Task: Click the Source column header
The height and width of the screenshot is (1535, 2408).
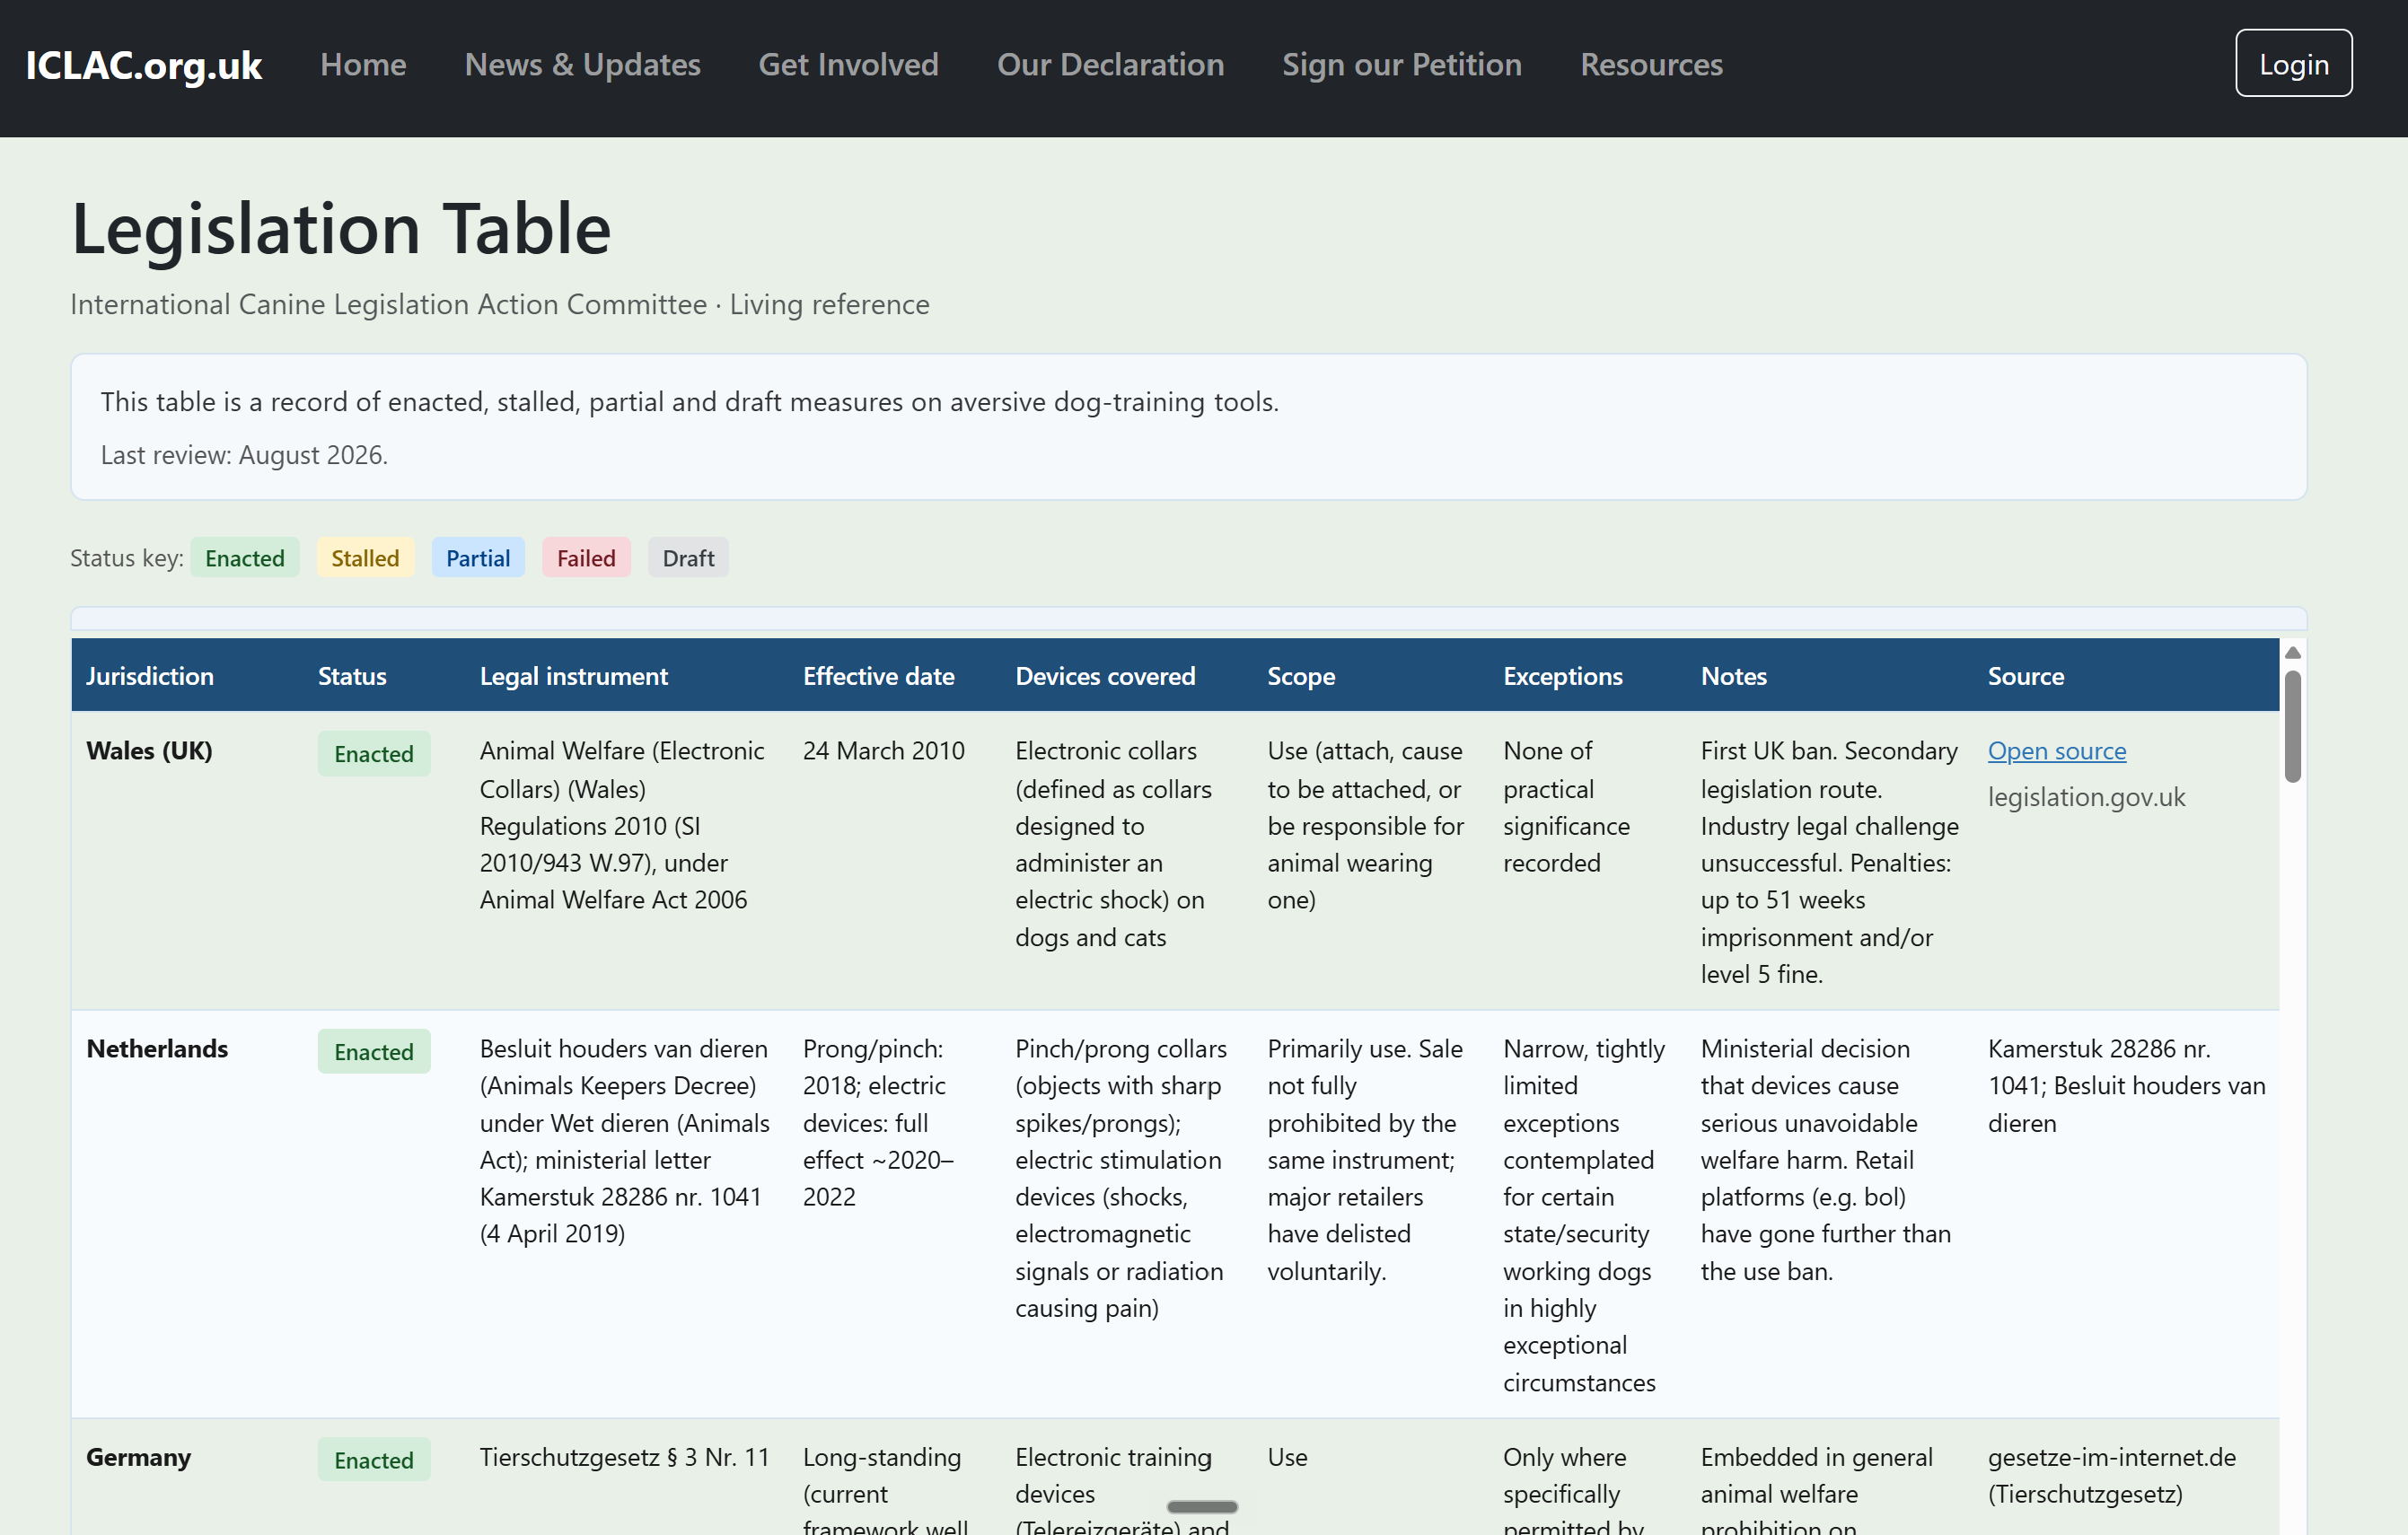Action: point(2025,676)
